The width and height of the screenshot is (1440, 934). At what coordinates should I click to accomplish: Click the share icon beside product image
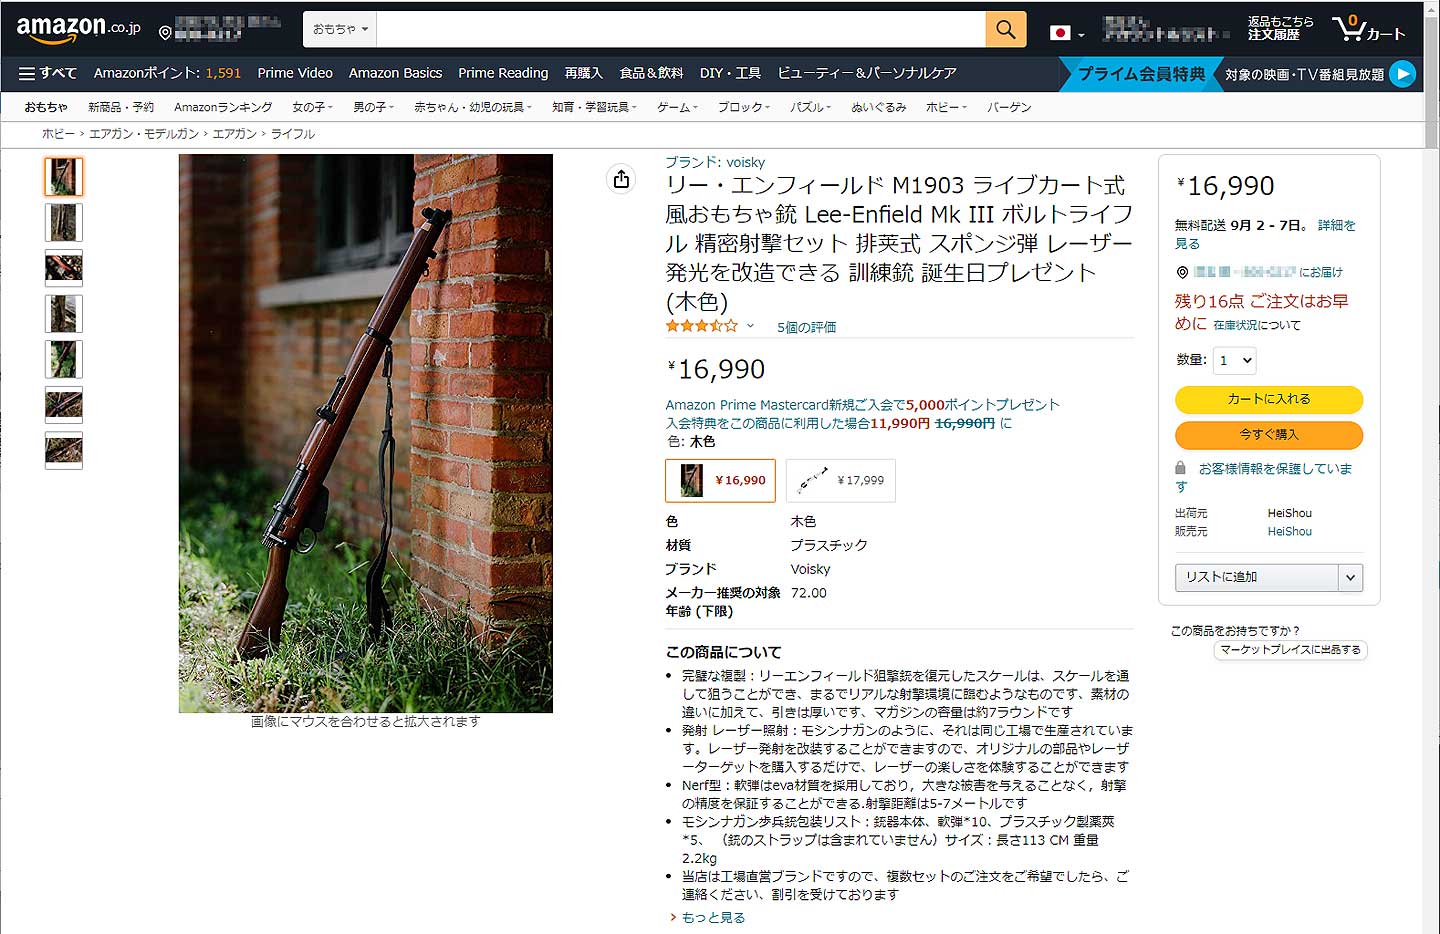click(622, 179)
